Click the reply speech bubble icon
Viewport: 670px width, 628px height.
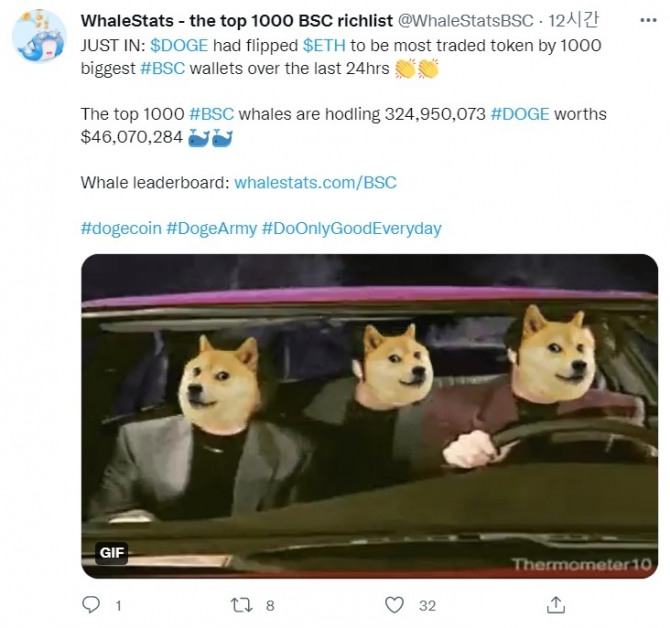tap(91, 605)
